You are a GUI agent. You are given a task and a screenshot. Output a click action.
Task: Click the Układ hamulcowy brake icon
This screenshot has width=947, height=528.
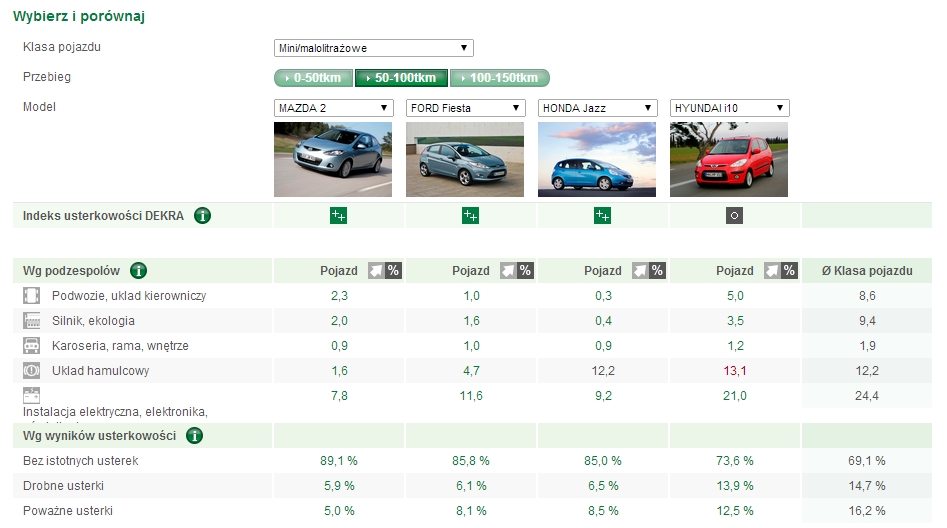[x=32, y=370]
